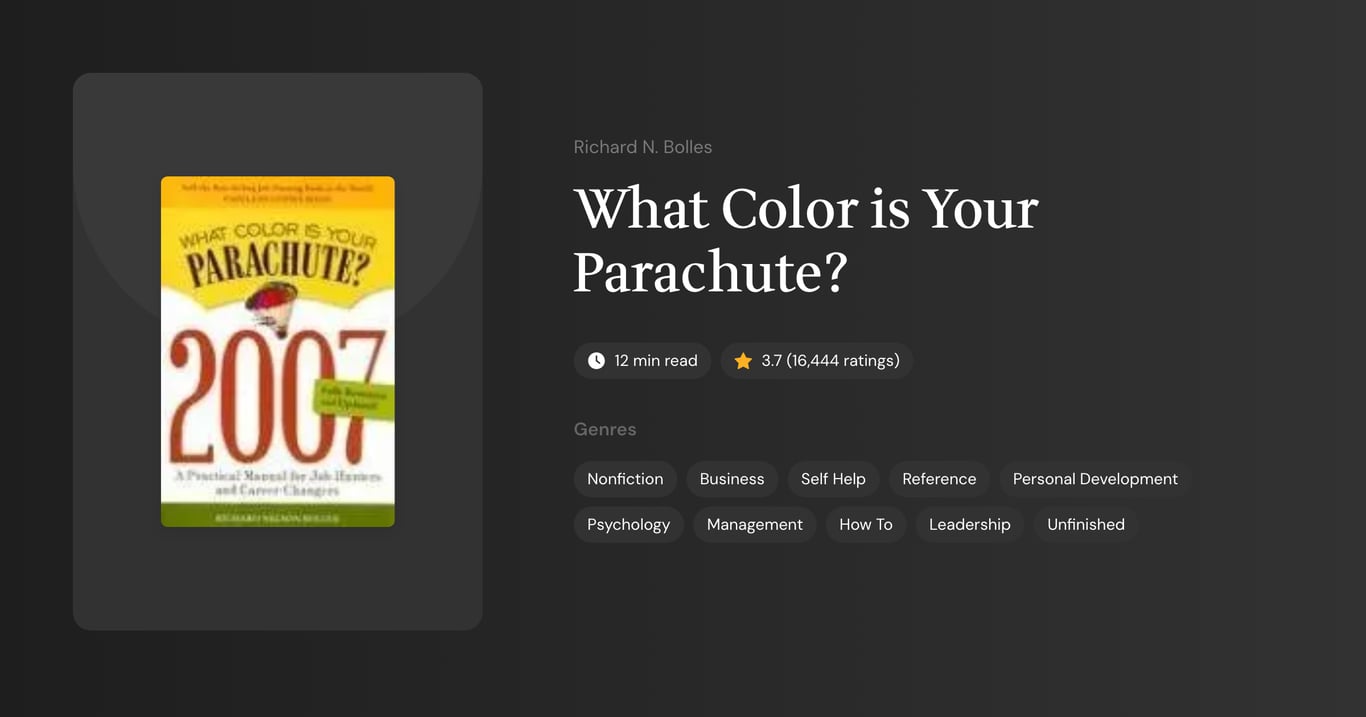Select the Unfinished genre tag
1366x717 pixels.
[1085, 524]
